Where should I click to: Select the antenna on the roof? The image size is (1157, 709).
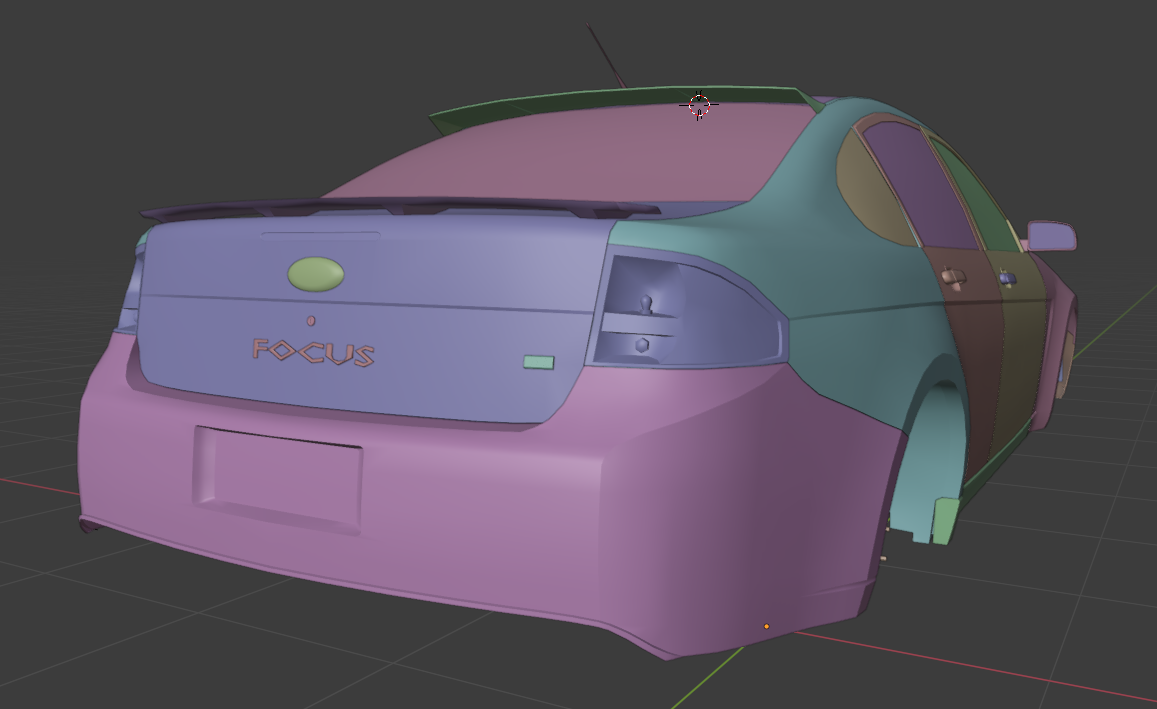tap(606, 55)
